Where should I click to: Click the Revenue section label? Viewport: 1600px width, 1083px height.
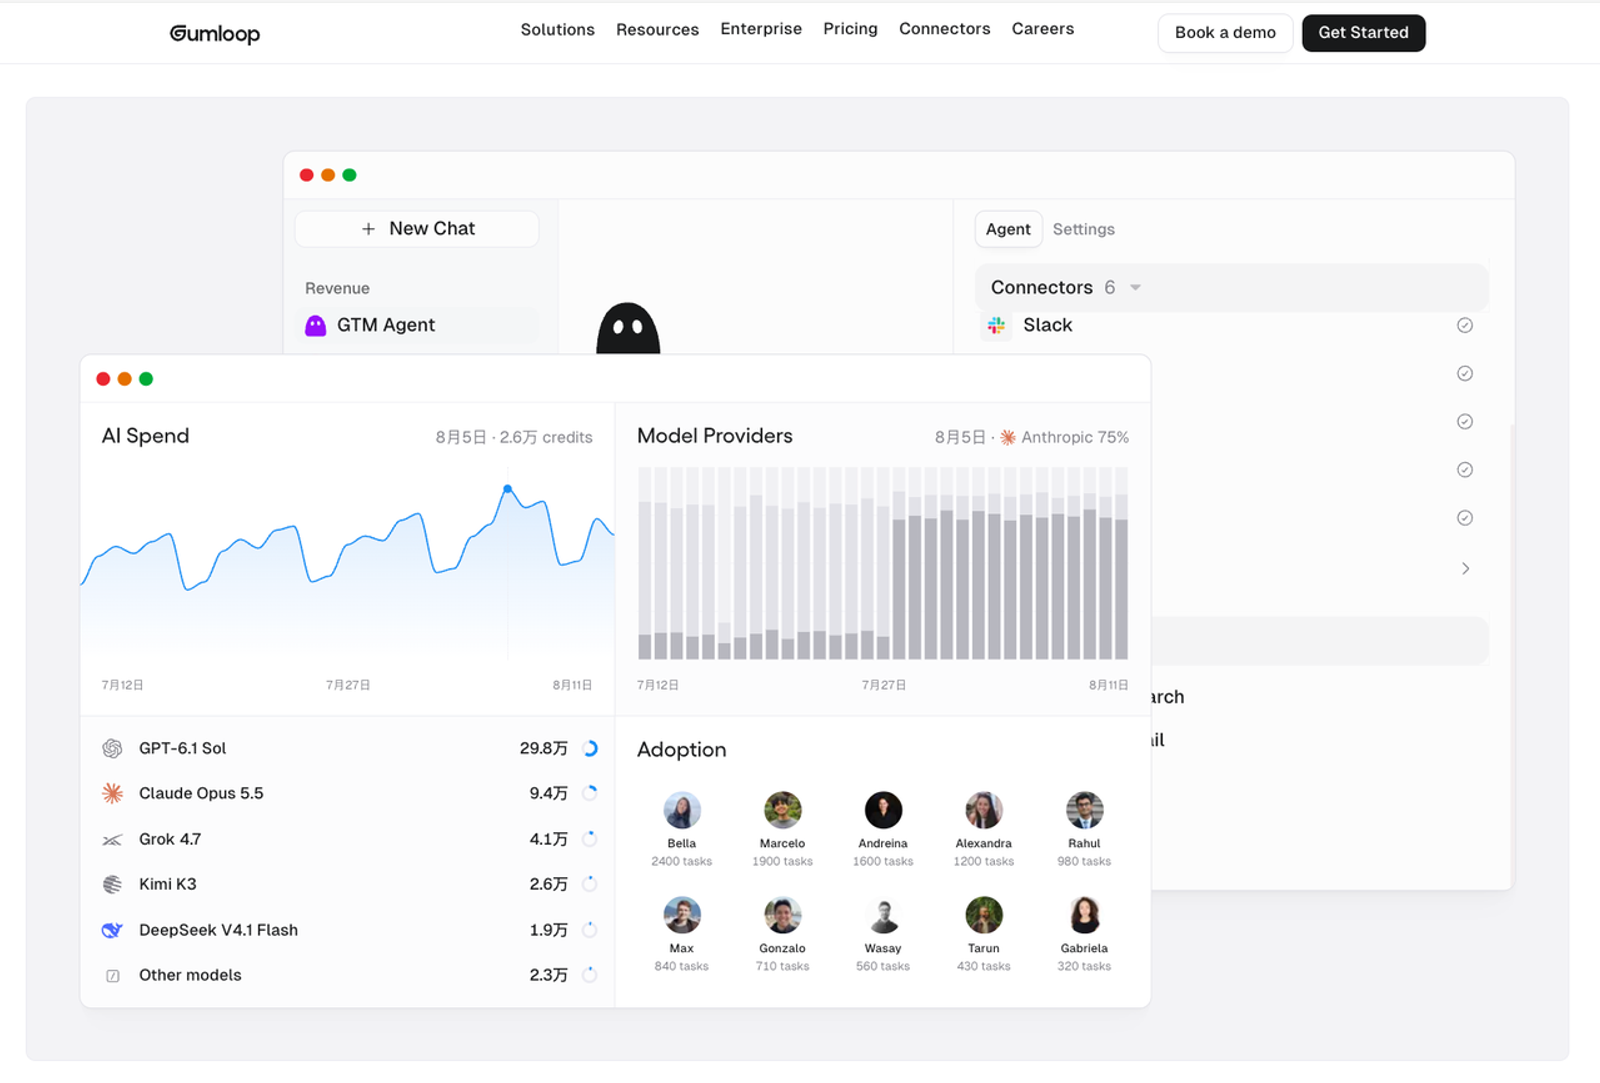point(337,288)
